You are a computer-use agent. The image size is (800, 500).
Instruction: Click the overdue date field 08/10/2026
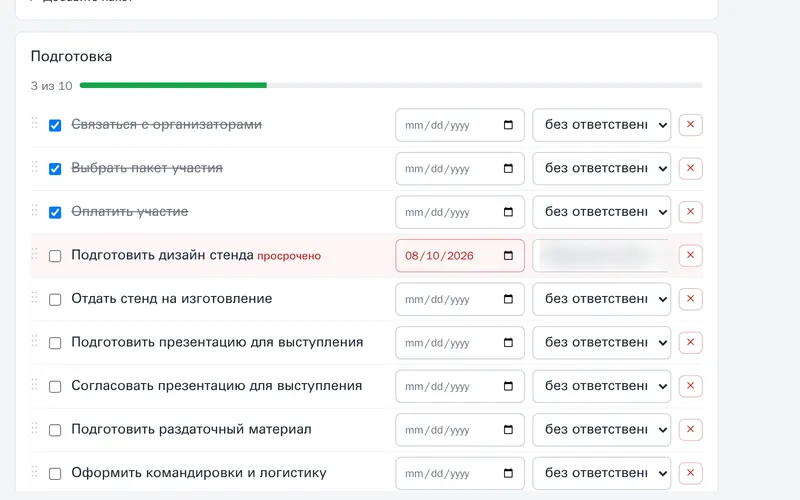coord(460,256)
